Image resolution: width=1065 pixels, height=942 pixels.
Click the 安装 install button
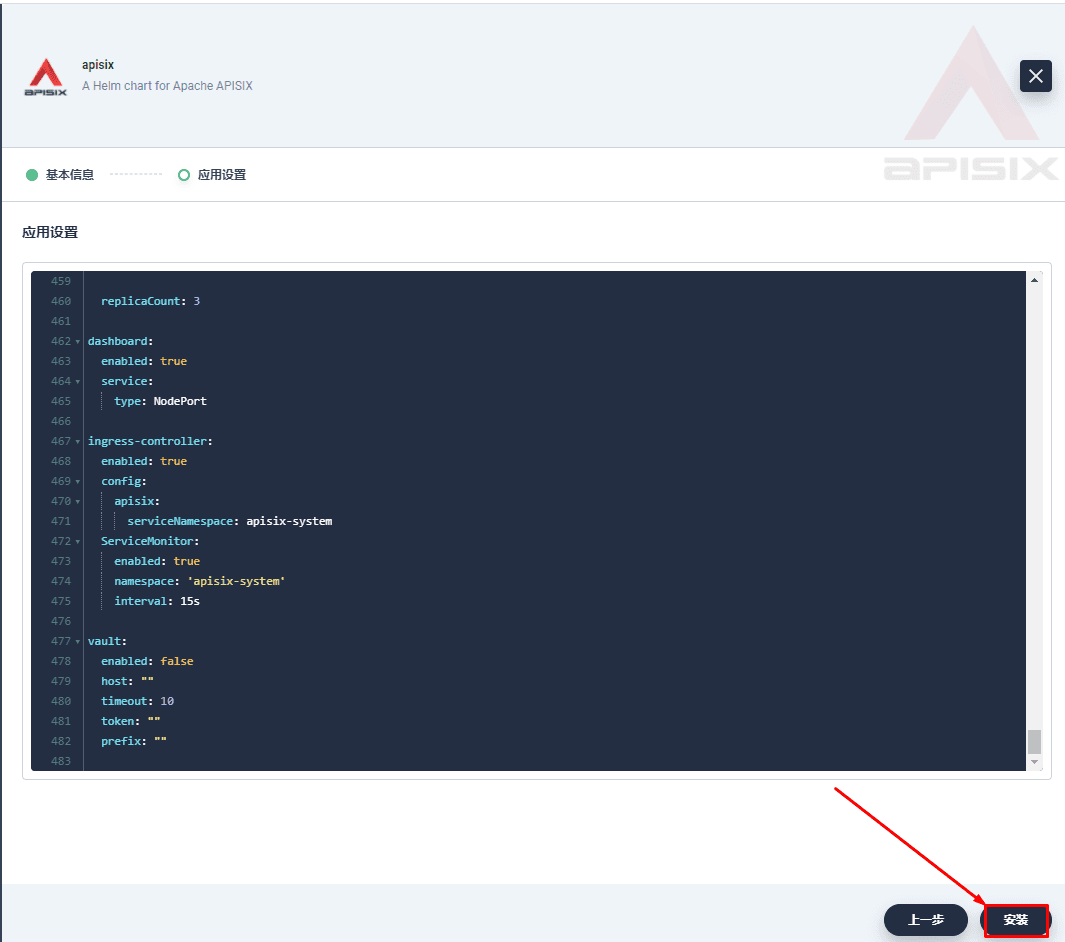tap(1015, 920)
